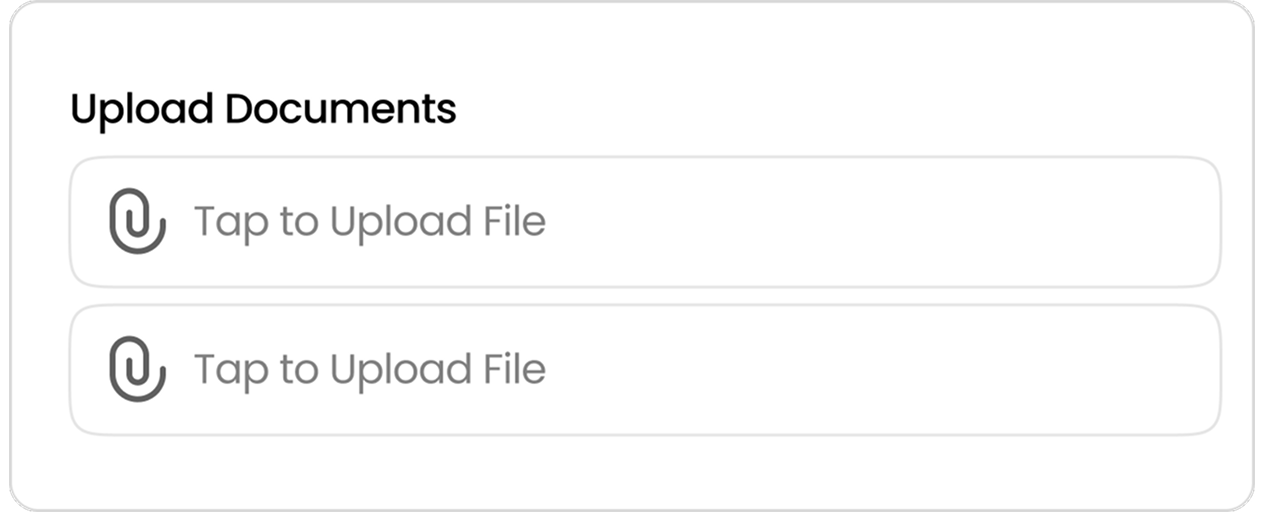1264x512 pixels.
Task: Click the 'Tap to Upload File' text in the top box
Action: pyautogui.click(x=370, y=222)
